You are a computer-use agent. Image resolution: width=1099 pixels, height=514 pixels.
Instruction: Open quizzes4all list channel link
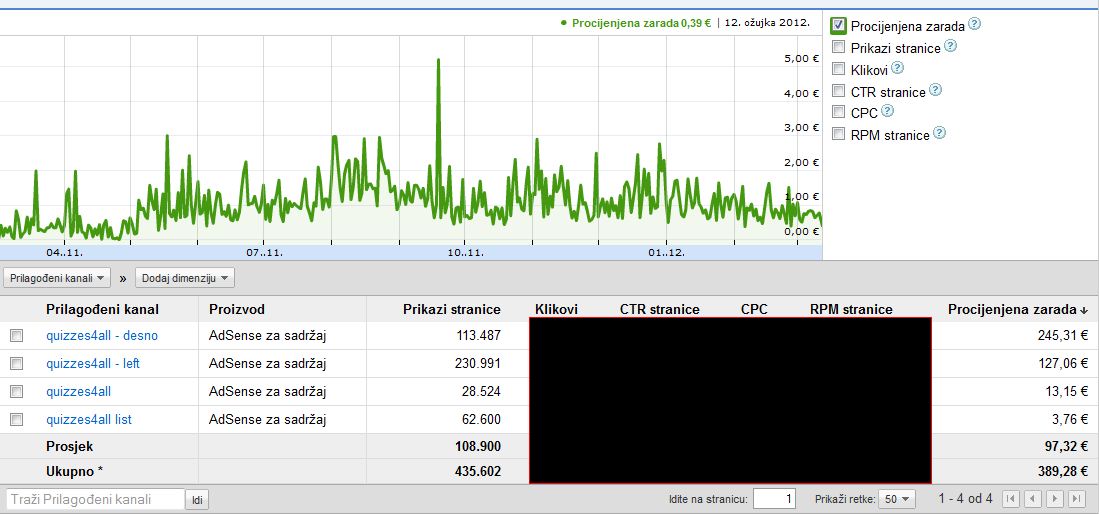89,420
